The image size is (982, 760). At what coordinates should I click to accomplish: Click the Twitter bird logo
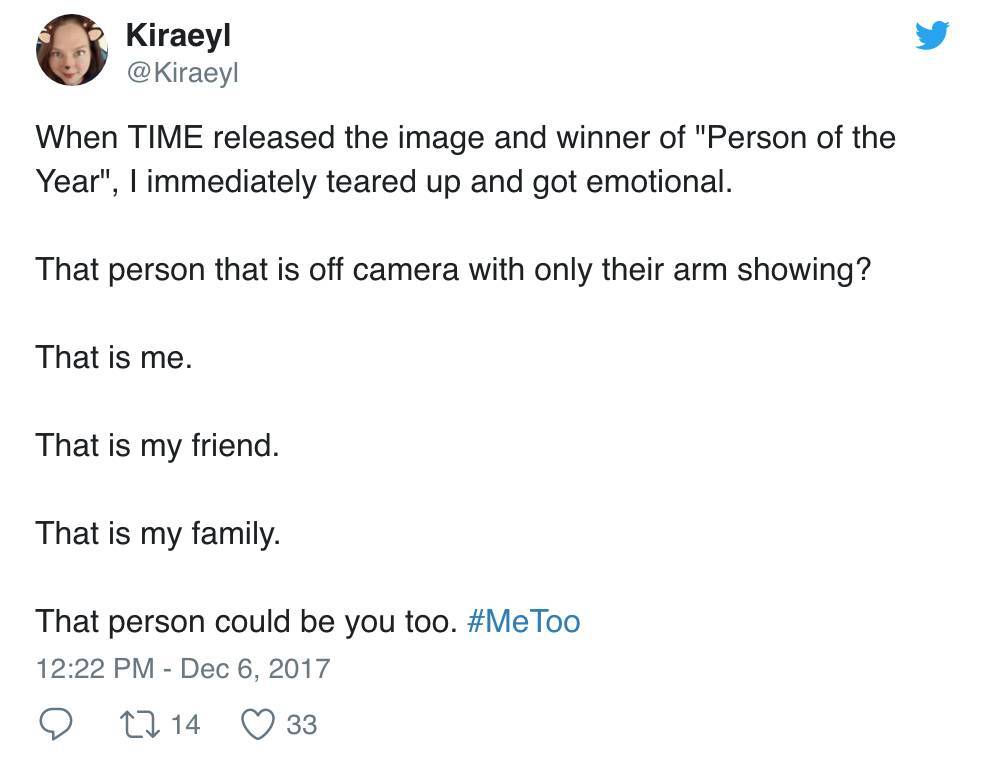click(932, 36)
